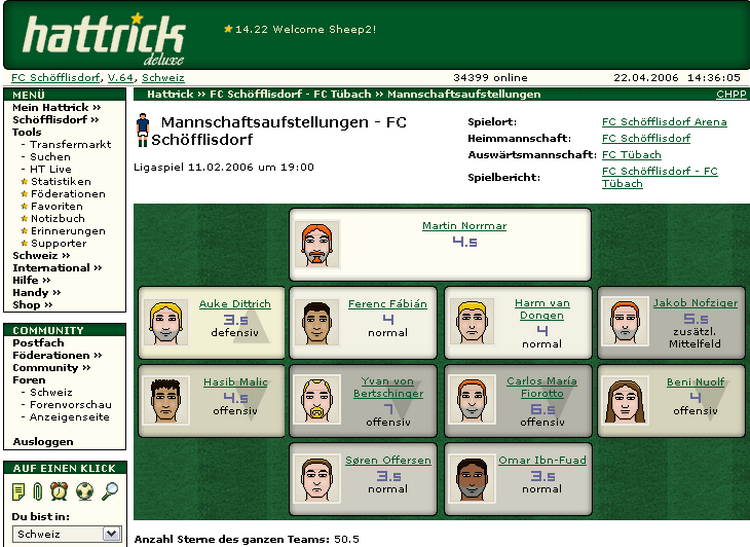The width and height of the screenshot is (750, 547).
Task: Open FC Schöfflisdorf Arena link
Action: (x=664, y=122)
